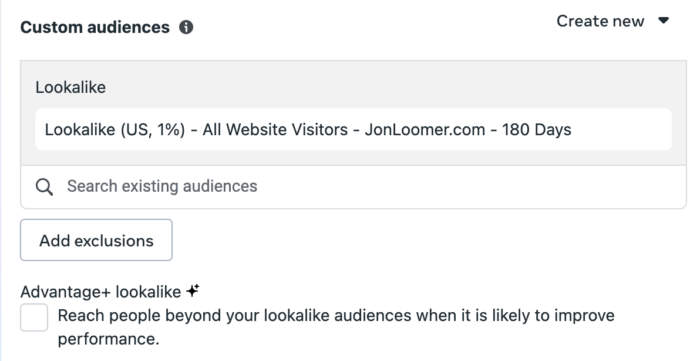Open the Create new menu label
Viewport: 700px width, 361px height.
(x=600, y=21)
